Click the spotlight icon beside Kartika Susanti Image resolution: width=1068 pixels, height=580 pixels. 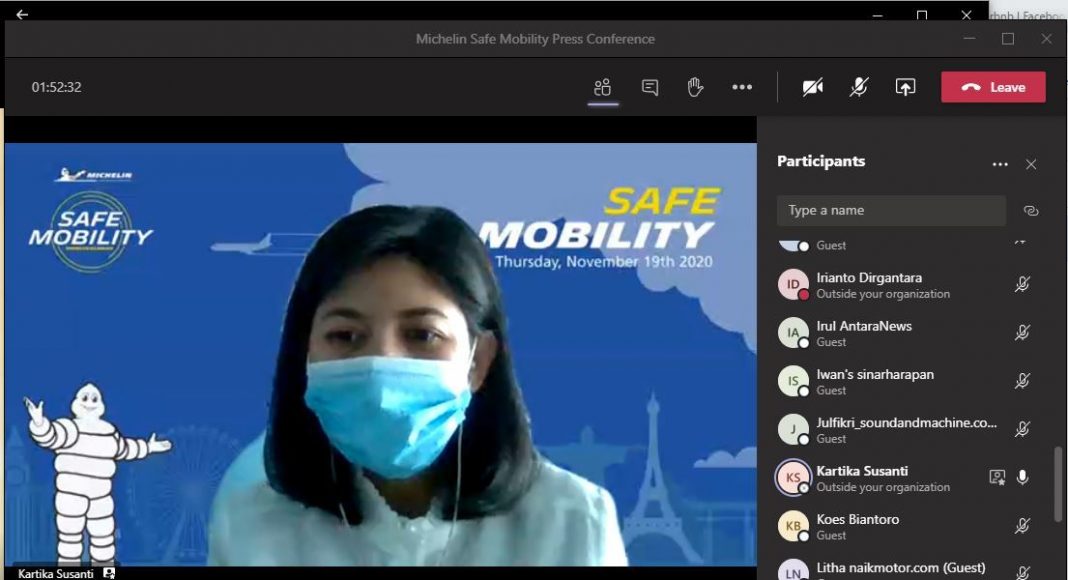[996, 477]
